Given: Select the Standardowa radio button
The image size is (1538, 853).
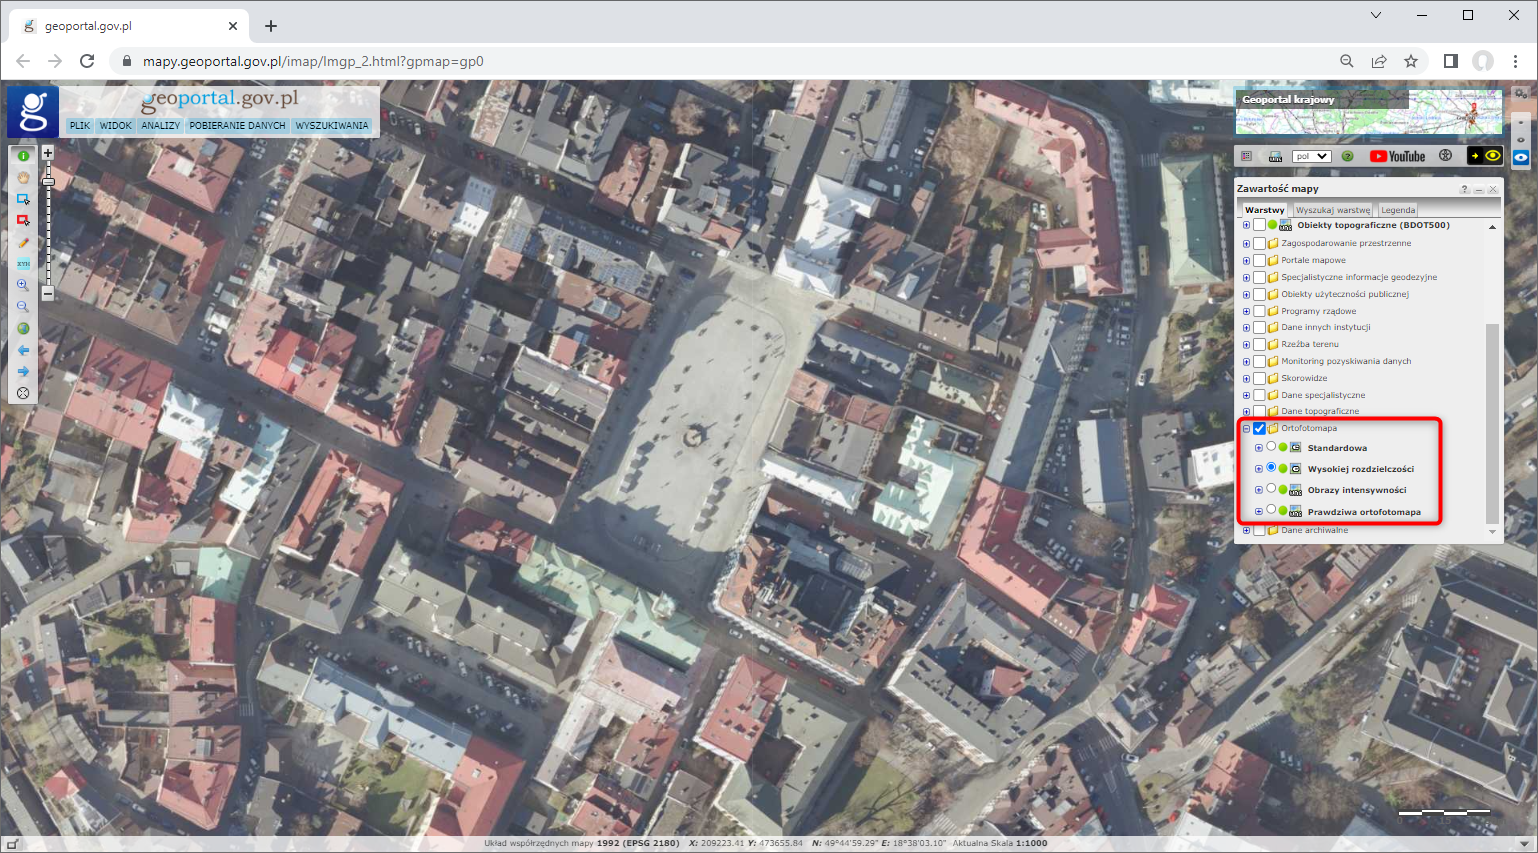Looking at the screenshot, I should click(1271, 447).
